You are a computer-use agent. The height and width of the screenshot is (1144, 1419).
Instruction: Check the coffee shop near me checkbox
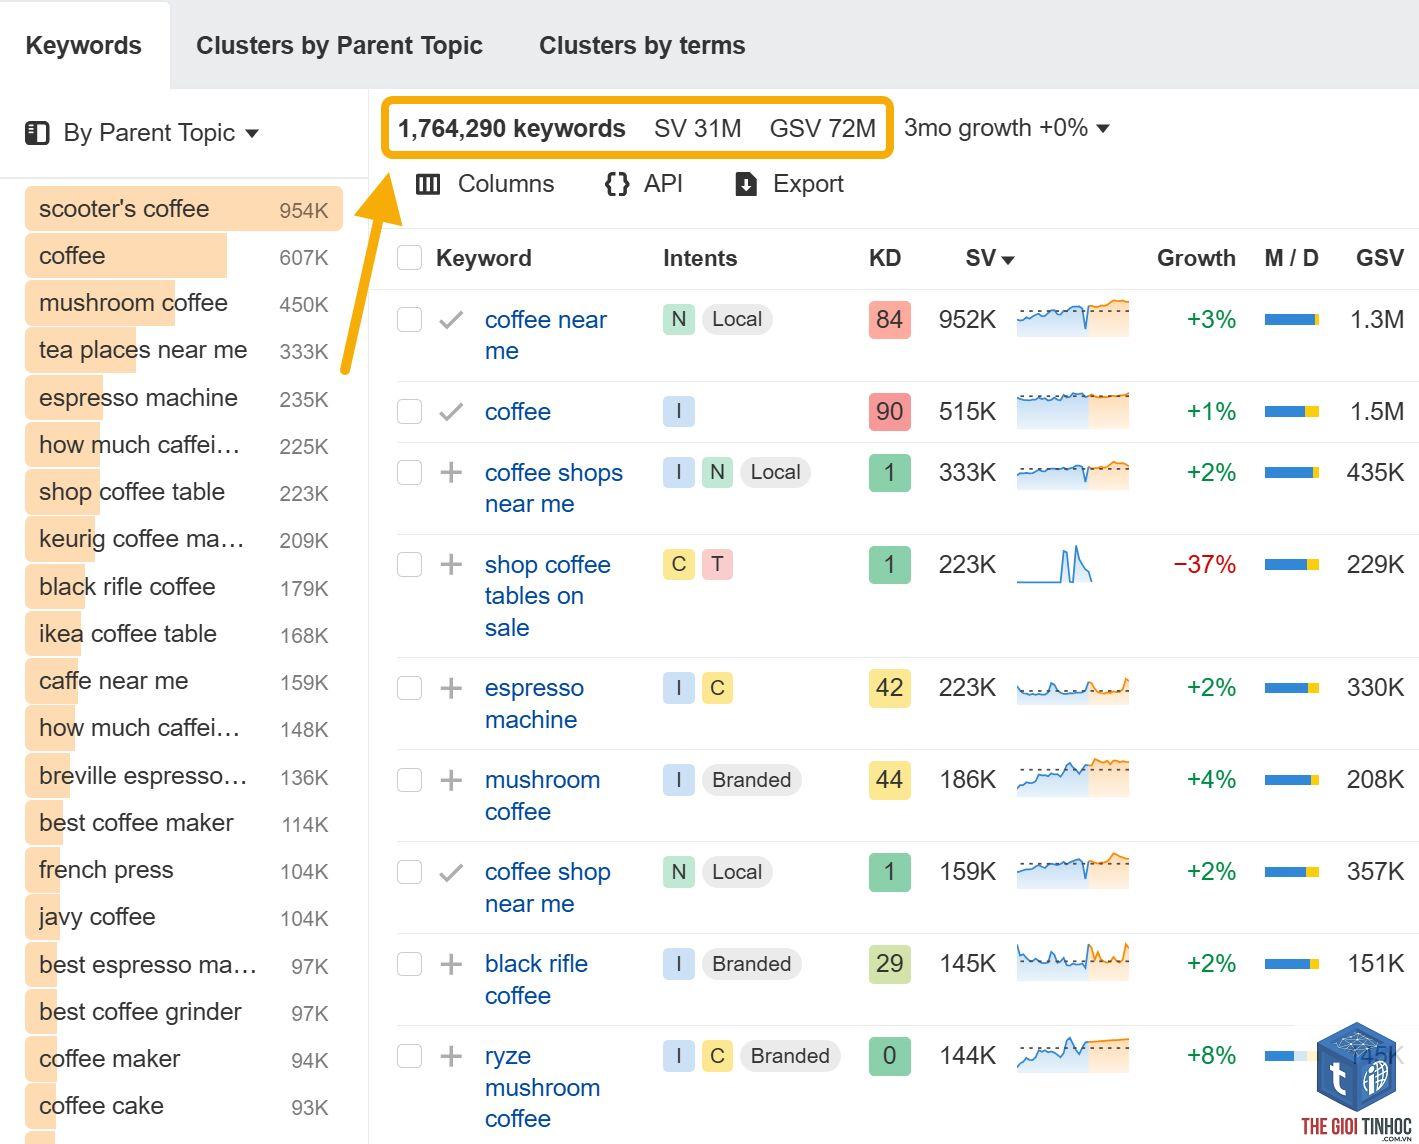click(x=410, y=872)
